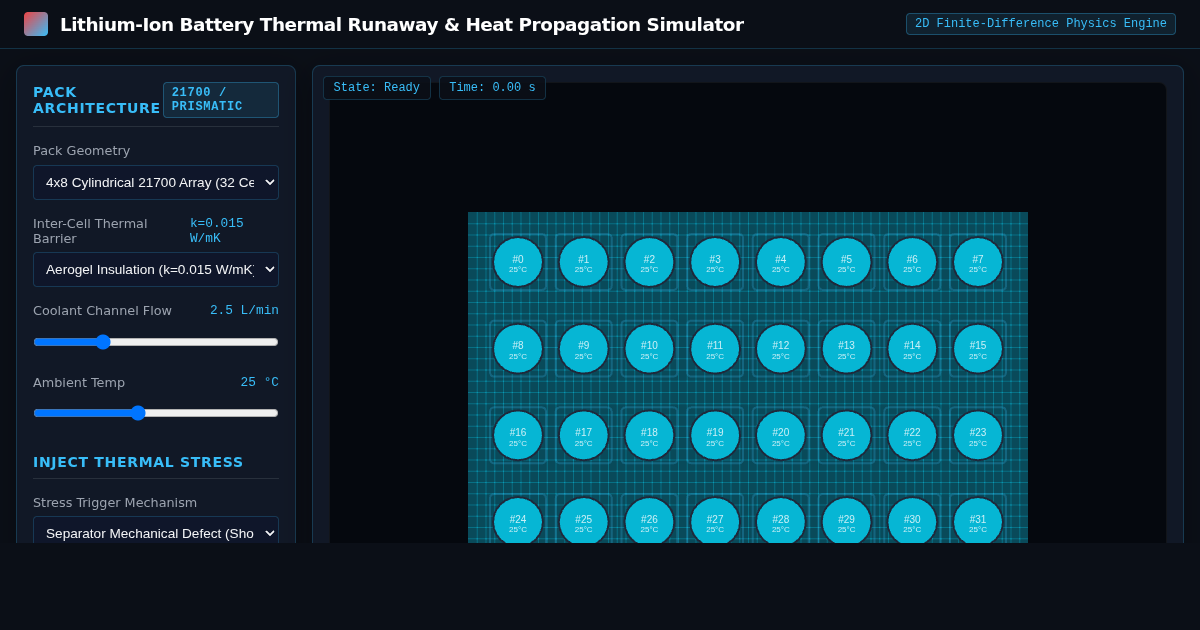Select battery cell #19
Screen dimensions: 1200x630
pyautogui.click(x=715, y=436)
